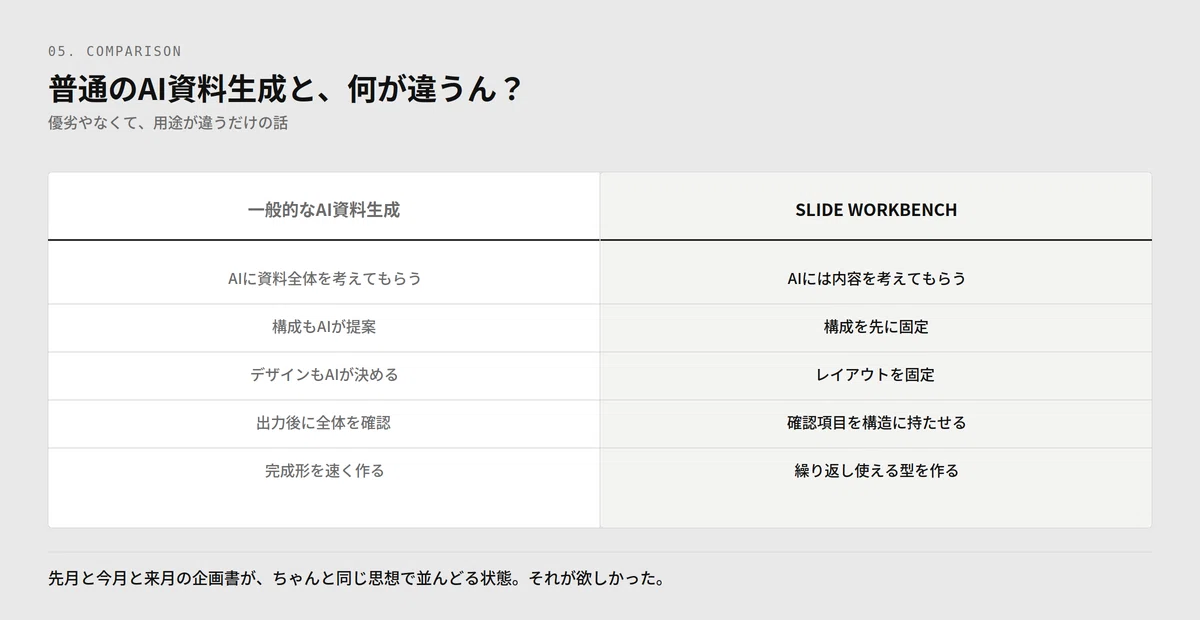
Task: Select the section label 05. COMPARISON
Action: tap(115, 51)
